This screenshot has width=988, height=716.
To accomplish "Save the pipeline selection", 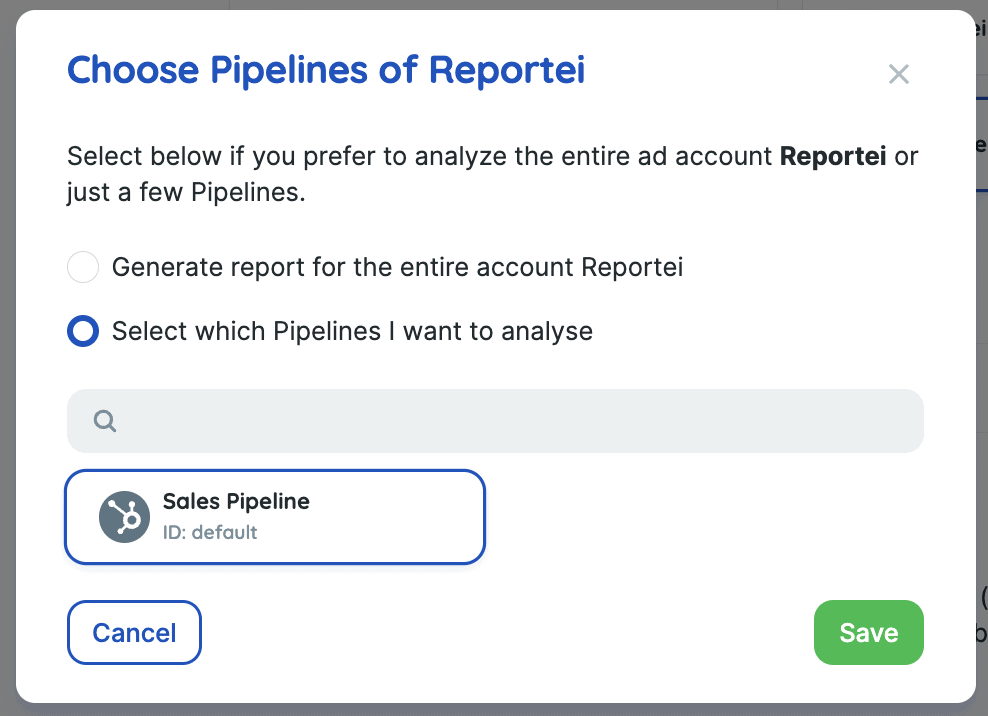I will point(869,632).
